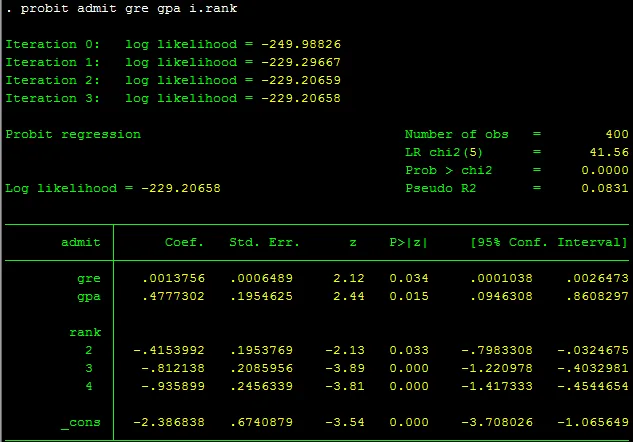Select _cons z value -3.54

click(345, 422)
